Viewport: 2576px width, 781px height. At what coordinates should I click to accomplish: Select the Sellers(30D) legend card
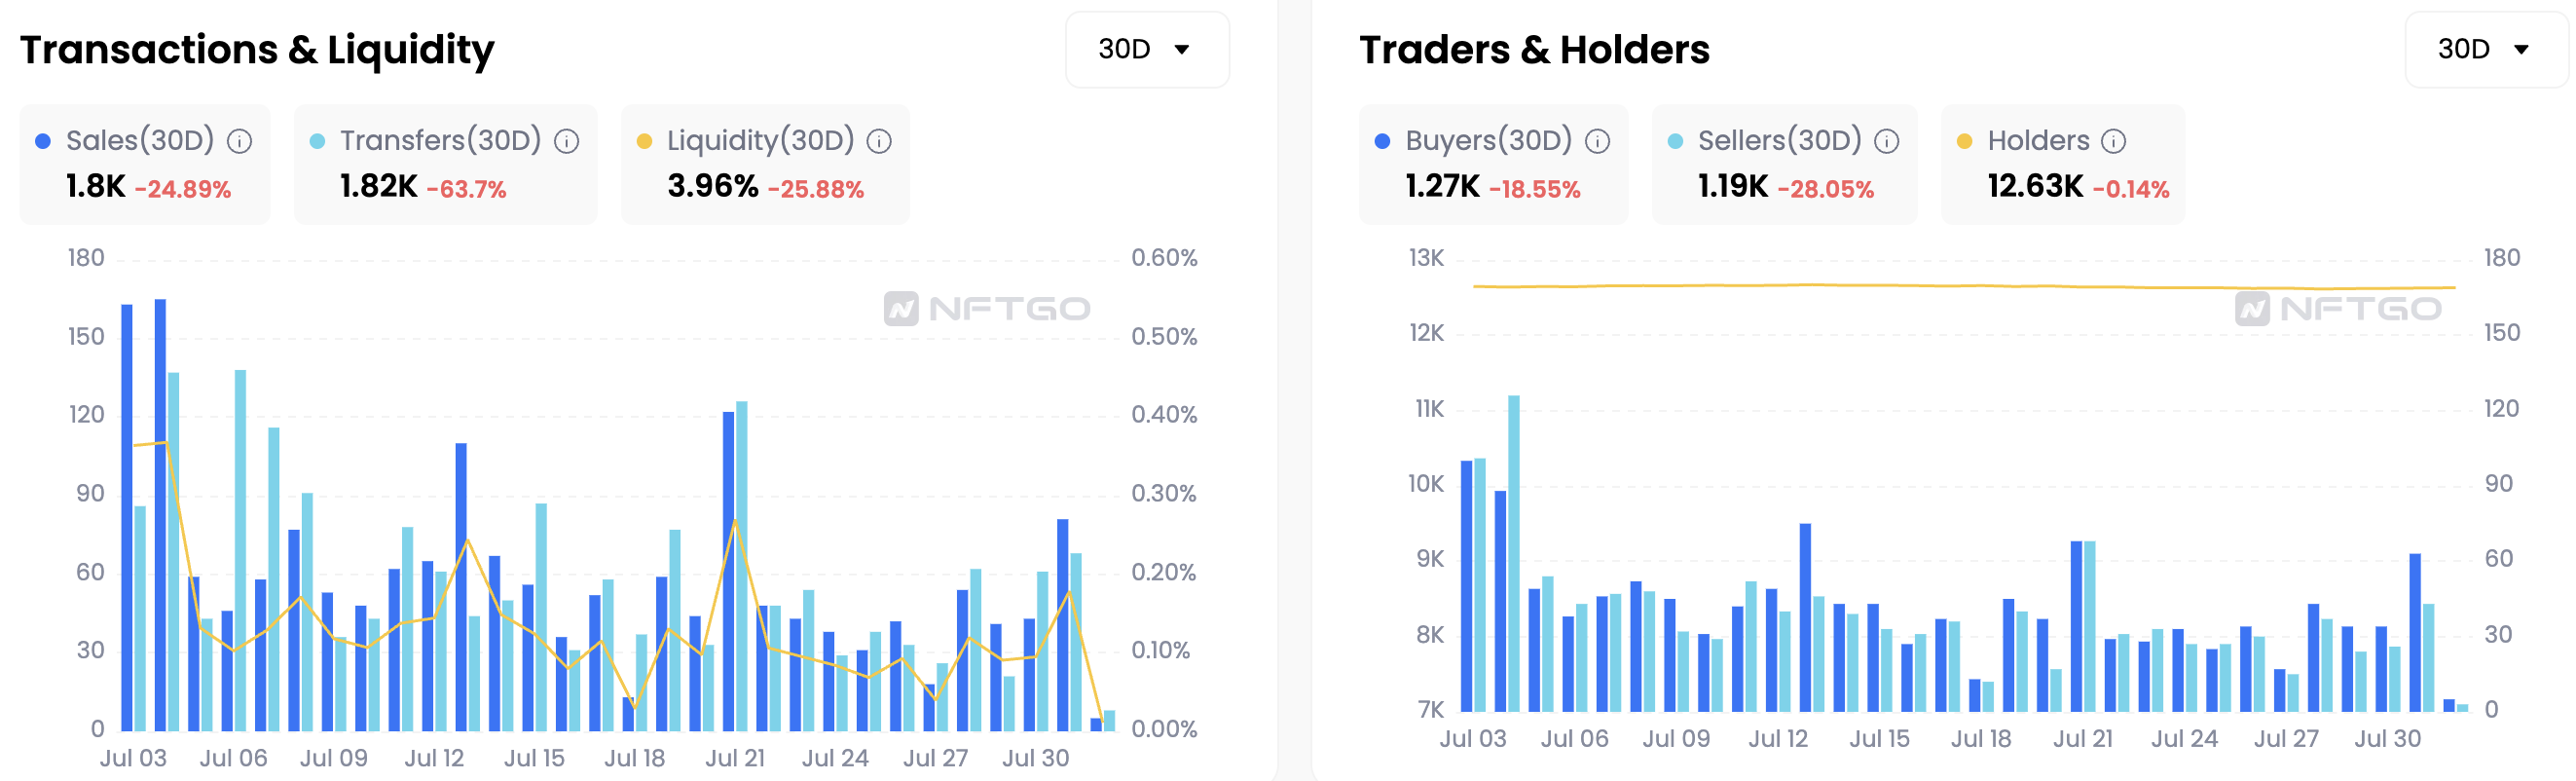pyautogui.click(x=1784, y=164)
